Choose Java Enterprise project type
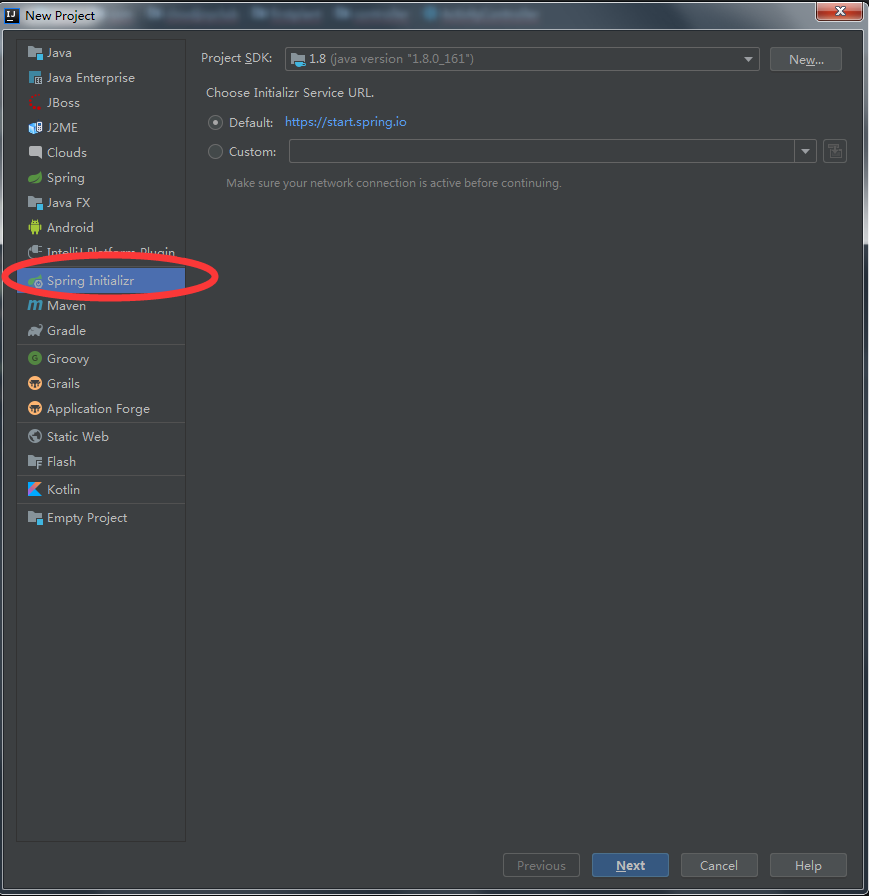The width and height of the screenshot is (869, 896). 101,78
